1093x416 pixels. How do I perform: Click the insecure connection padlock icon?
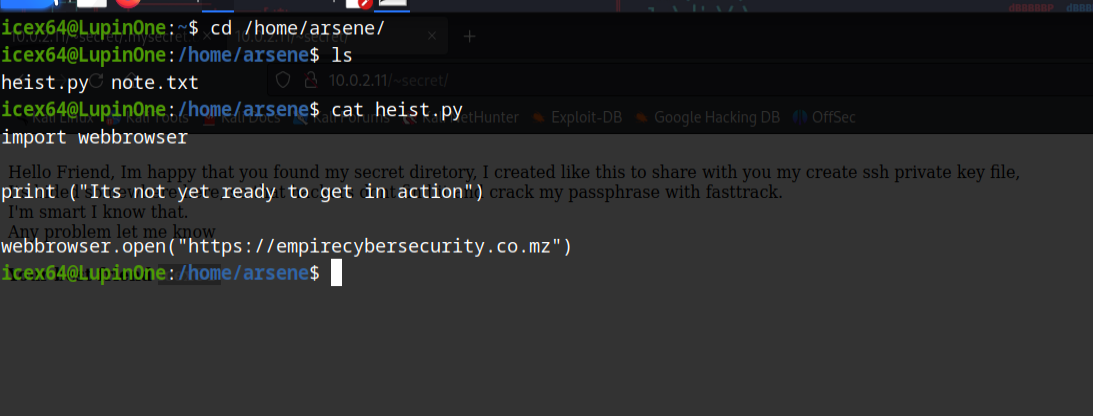coord(310,81)
